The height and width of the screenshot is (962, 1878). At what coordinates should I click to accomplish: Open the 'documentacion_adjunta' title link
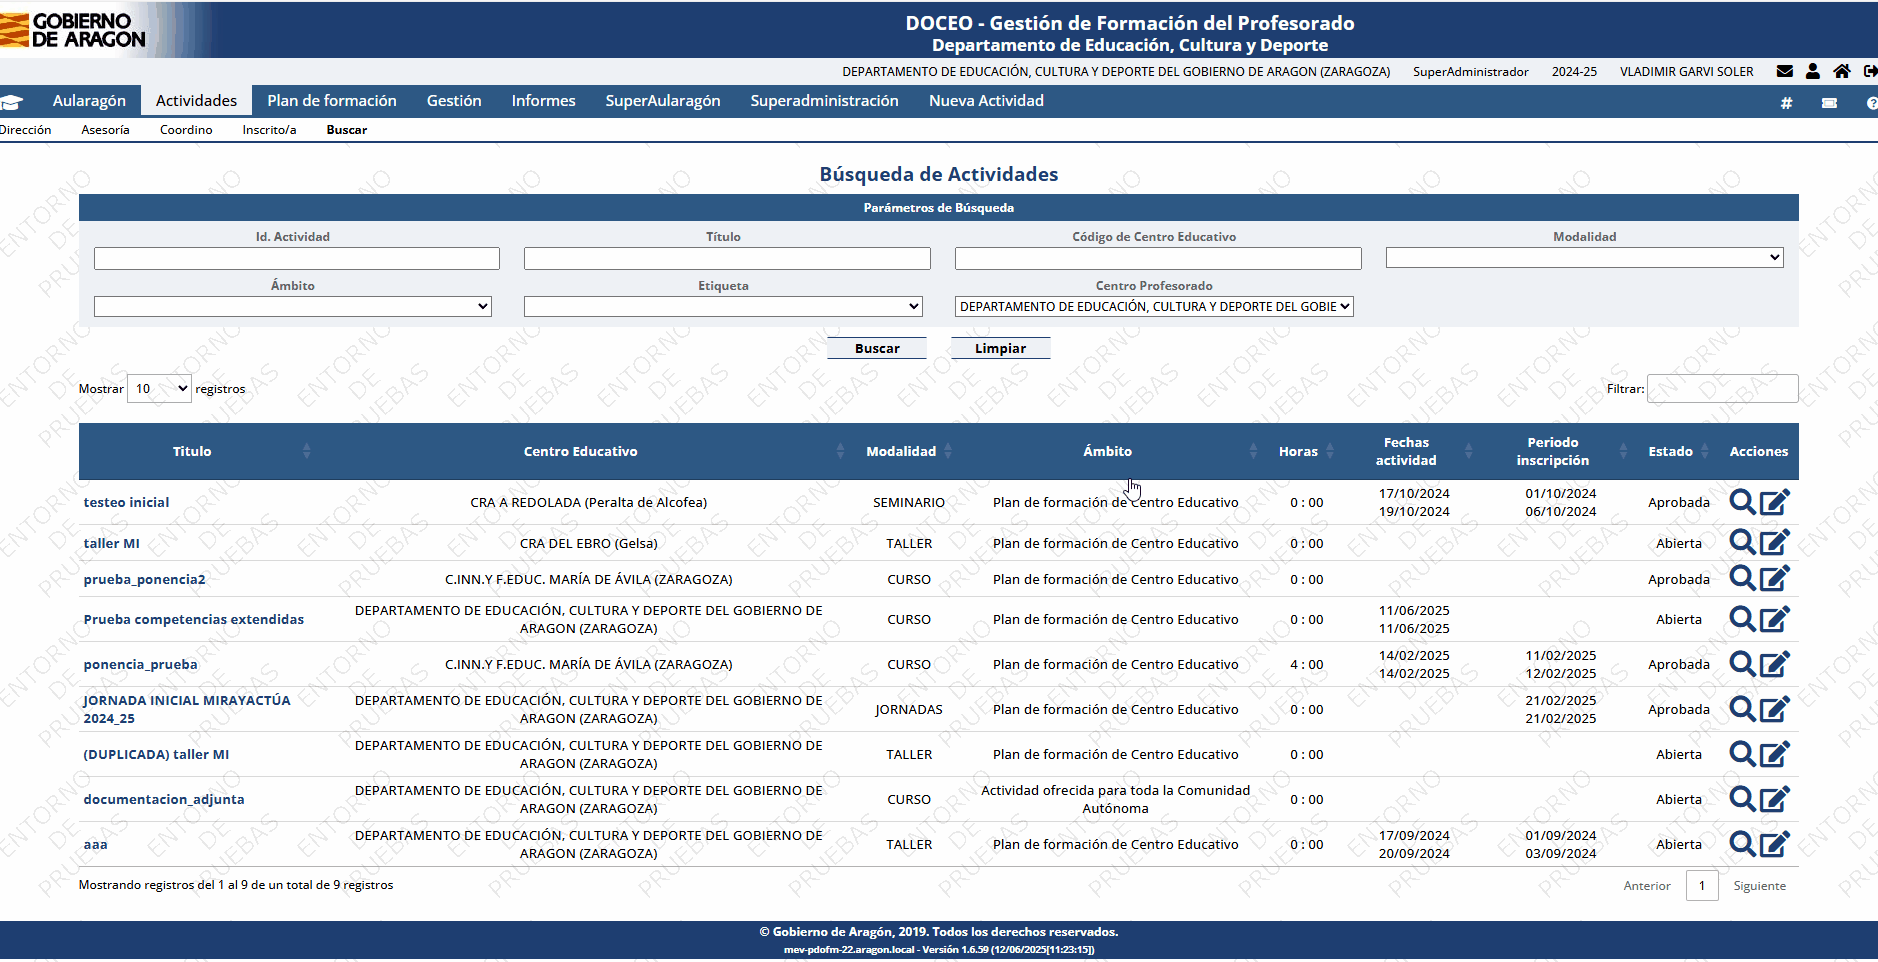click(x=164, y=799)
